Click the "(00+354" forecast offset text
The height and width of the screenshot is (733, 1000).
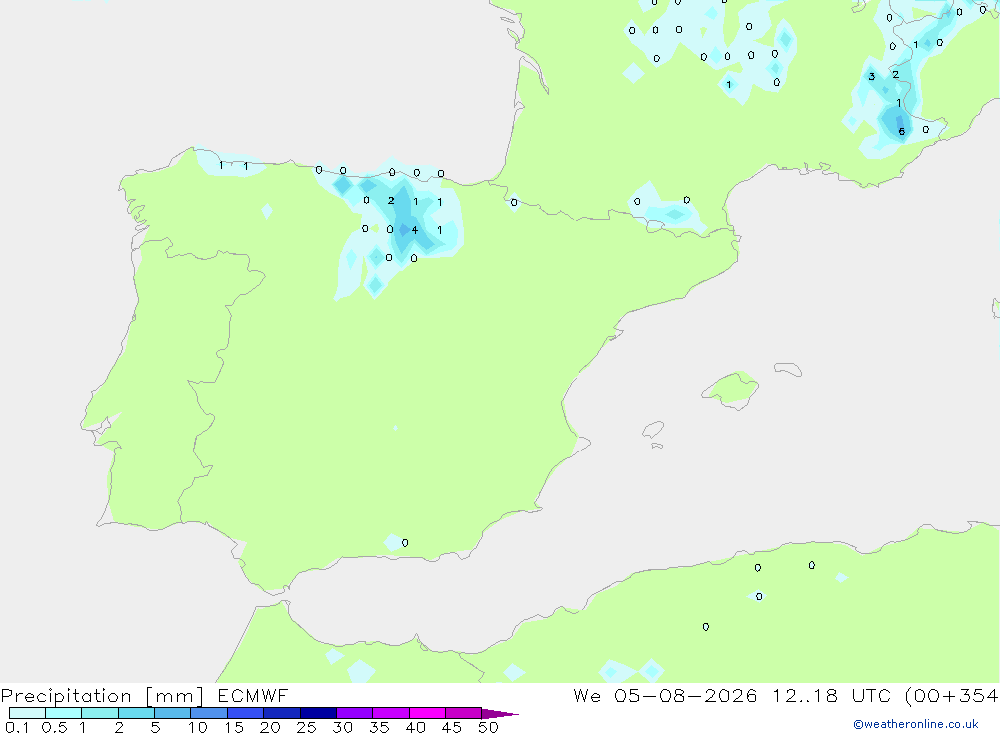click(952, 696)
